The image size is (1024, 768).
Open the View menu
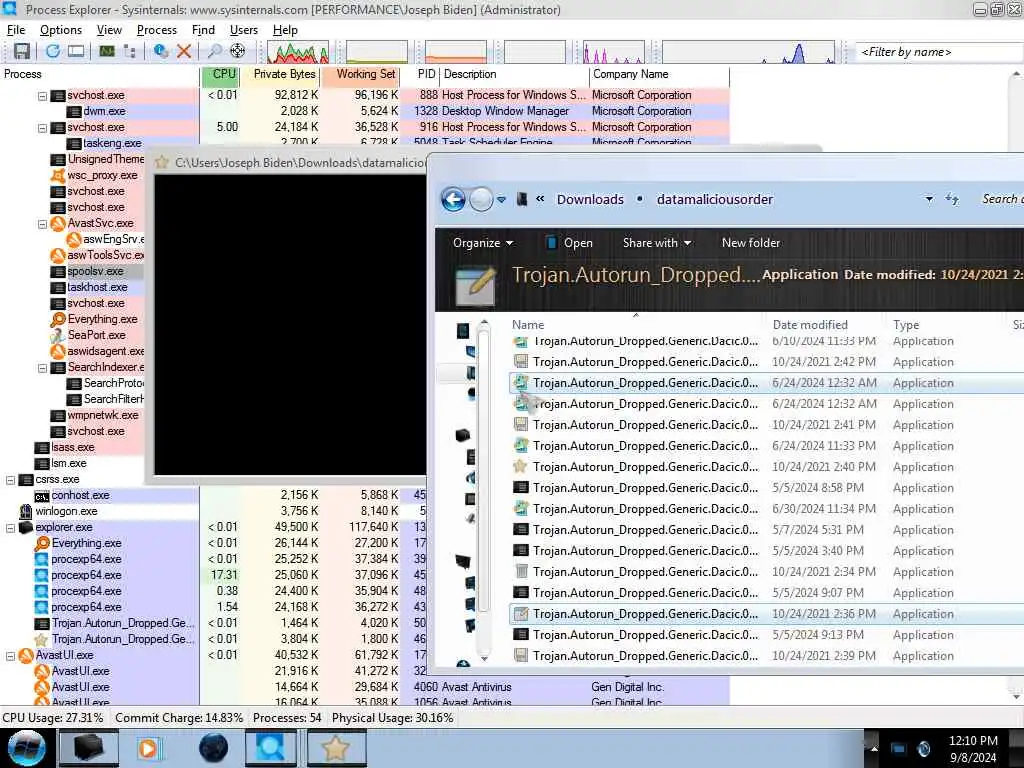coord(109,30)
